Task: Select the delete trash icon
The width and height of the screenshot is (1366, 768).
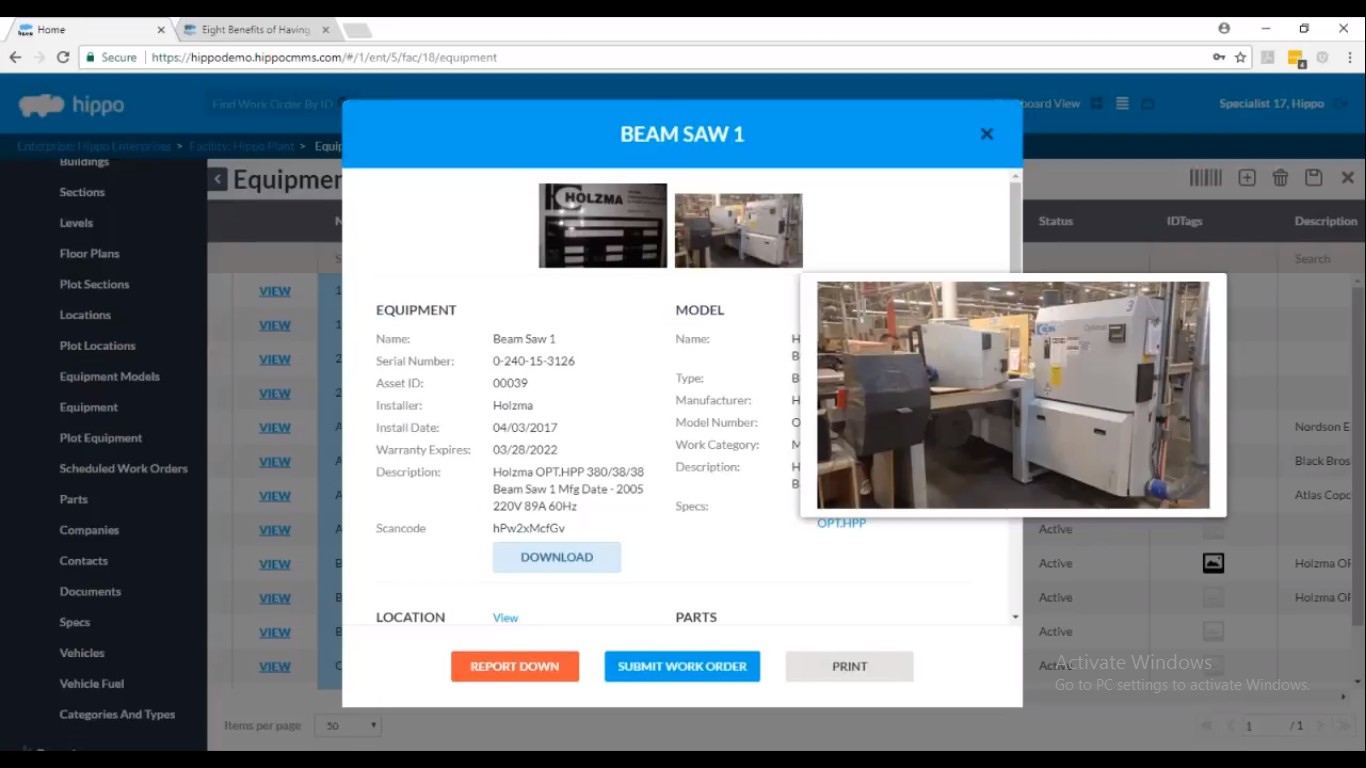Action: click(x=1281, y=177)
